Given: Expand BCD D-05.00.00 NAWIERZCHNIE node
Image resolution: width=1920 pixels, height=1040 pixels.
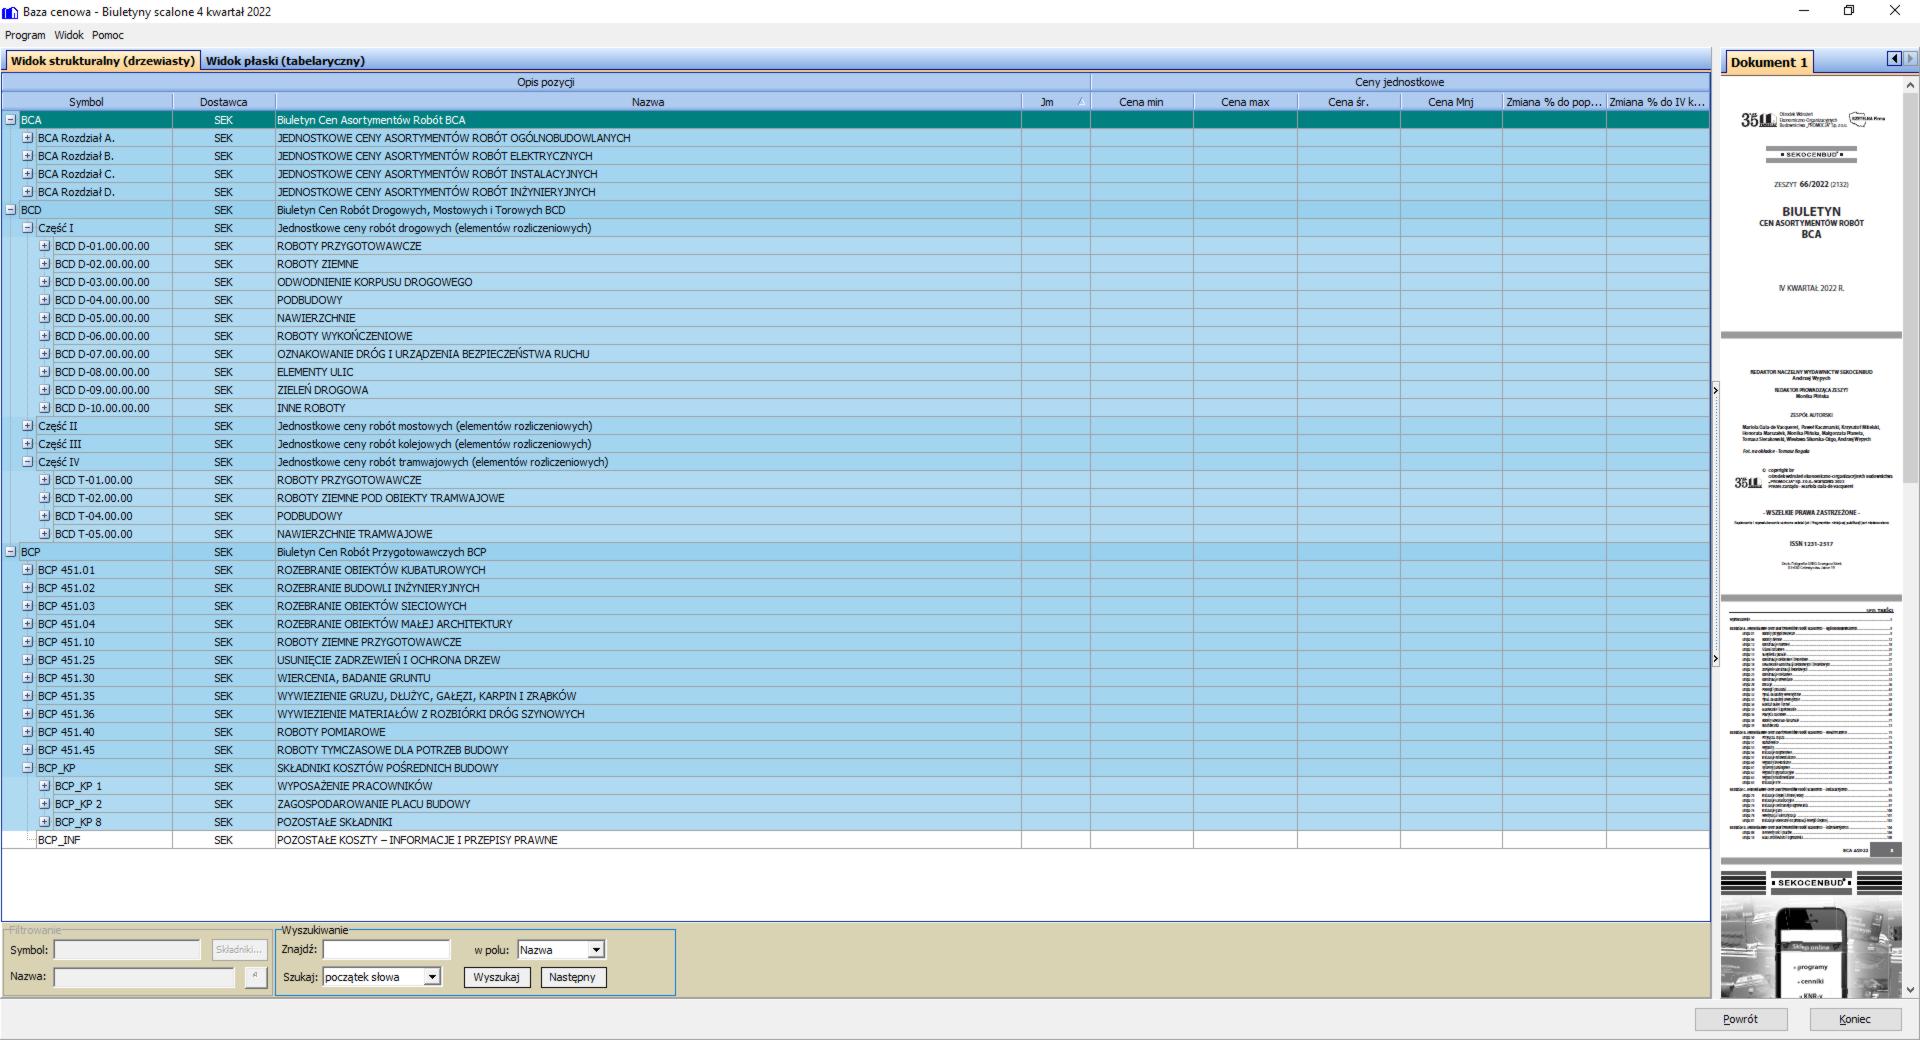Looking at the screenshot, I should [x=45, y=318].
